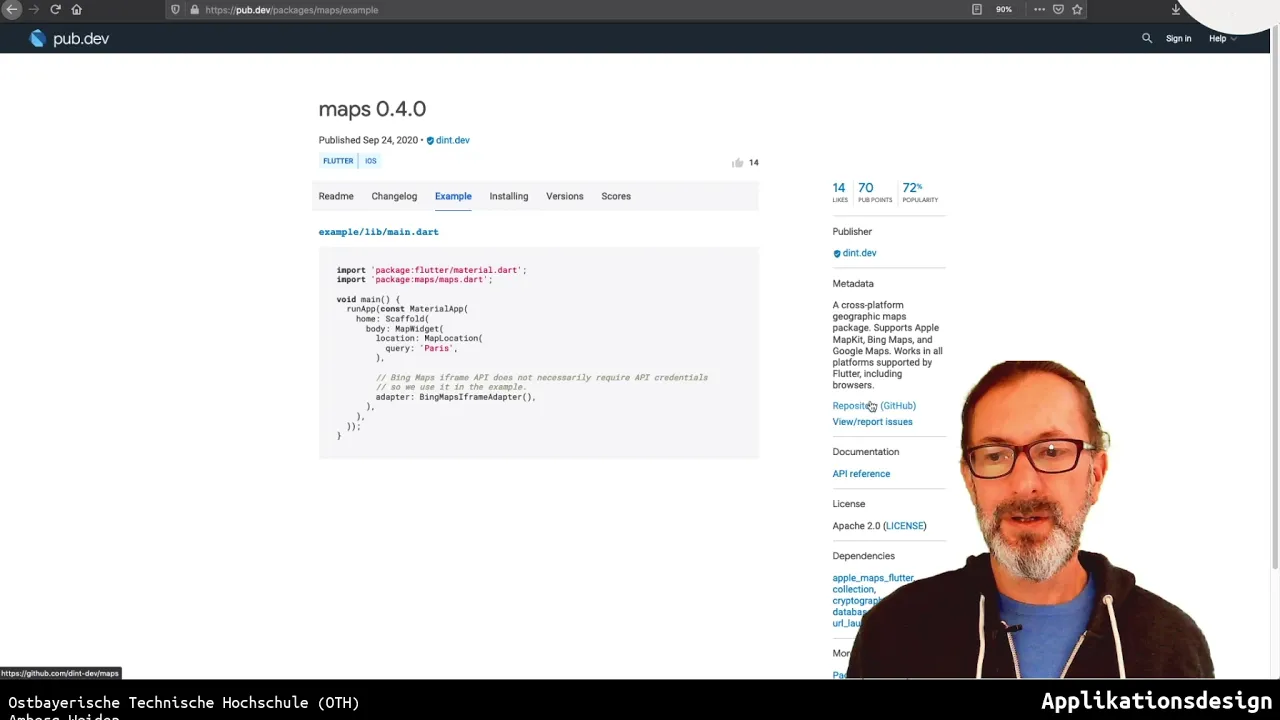This screenshot has height=720, width=1280.
Task: Click the browser forward arrow
Action: pyautogui.click(x=34, y=9)
